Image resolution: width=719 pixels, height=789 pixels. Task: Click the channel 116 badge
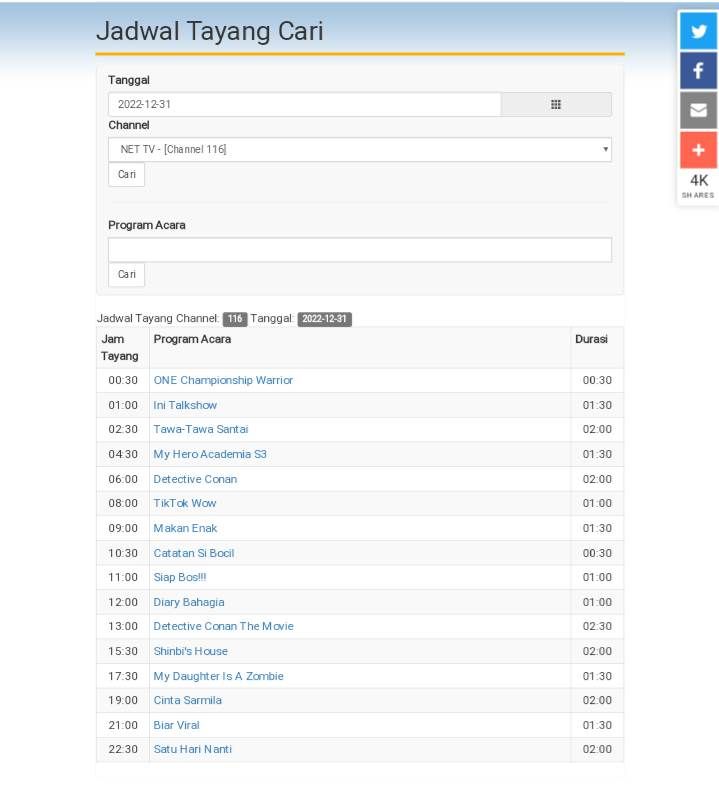tap(234, 319)
